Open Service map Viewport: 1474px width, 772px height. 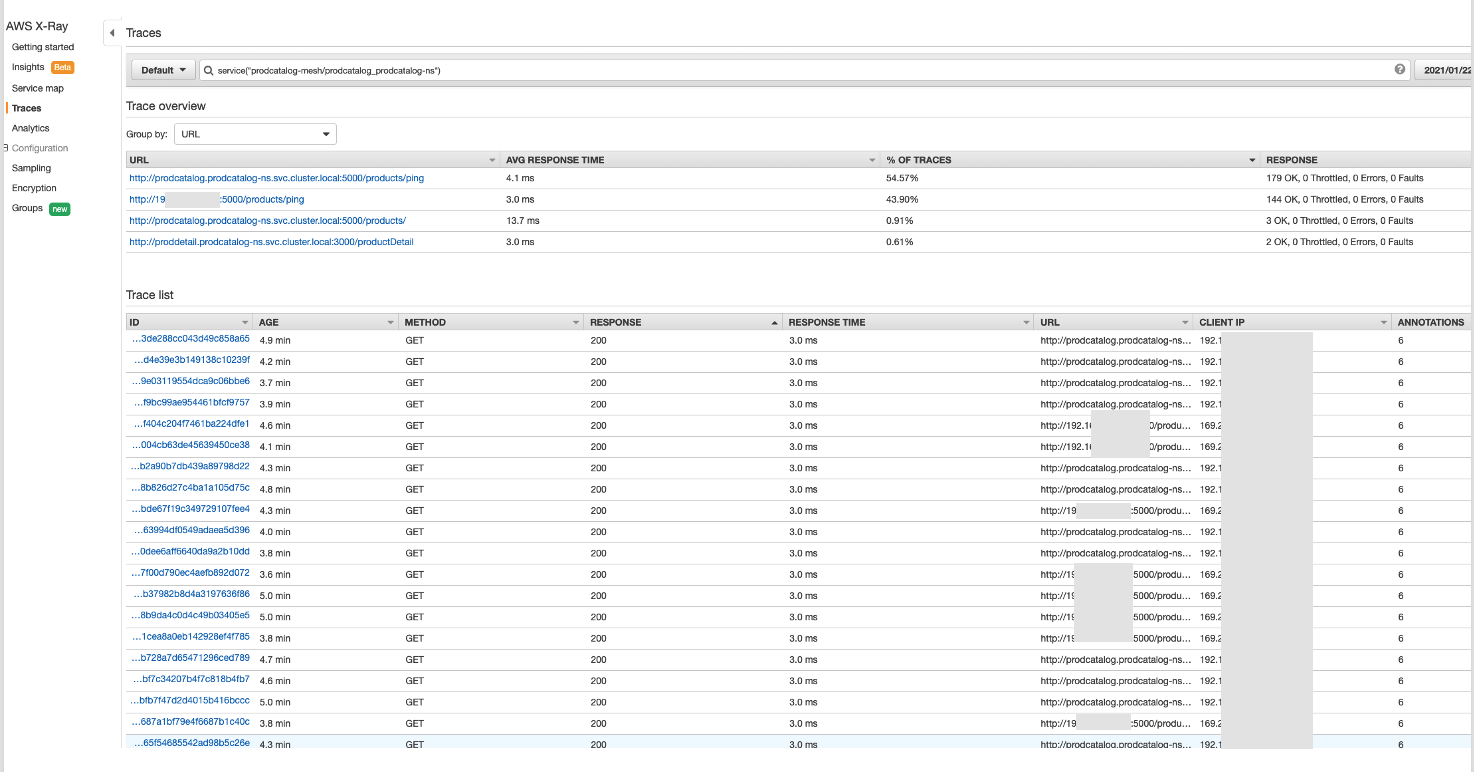[38, 88]
